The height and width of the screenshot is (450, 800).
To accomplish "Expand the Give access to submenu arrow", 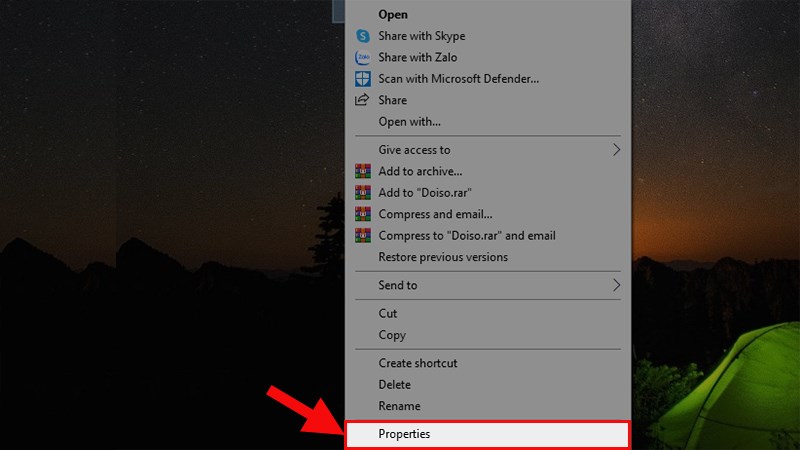I will pos(616,149).
